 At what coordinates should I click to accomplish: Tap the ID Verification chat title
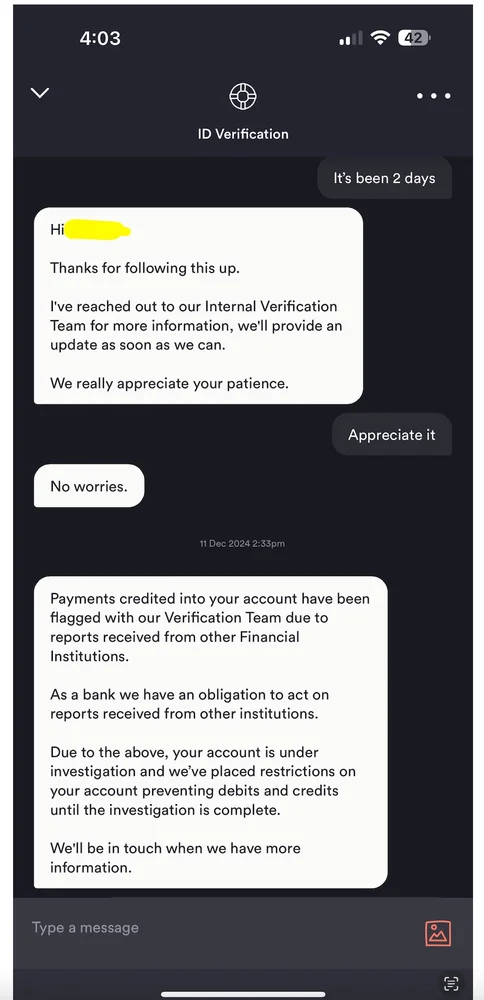coord(243,134)
